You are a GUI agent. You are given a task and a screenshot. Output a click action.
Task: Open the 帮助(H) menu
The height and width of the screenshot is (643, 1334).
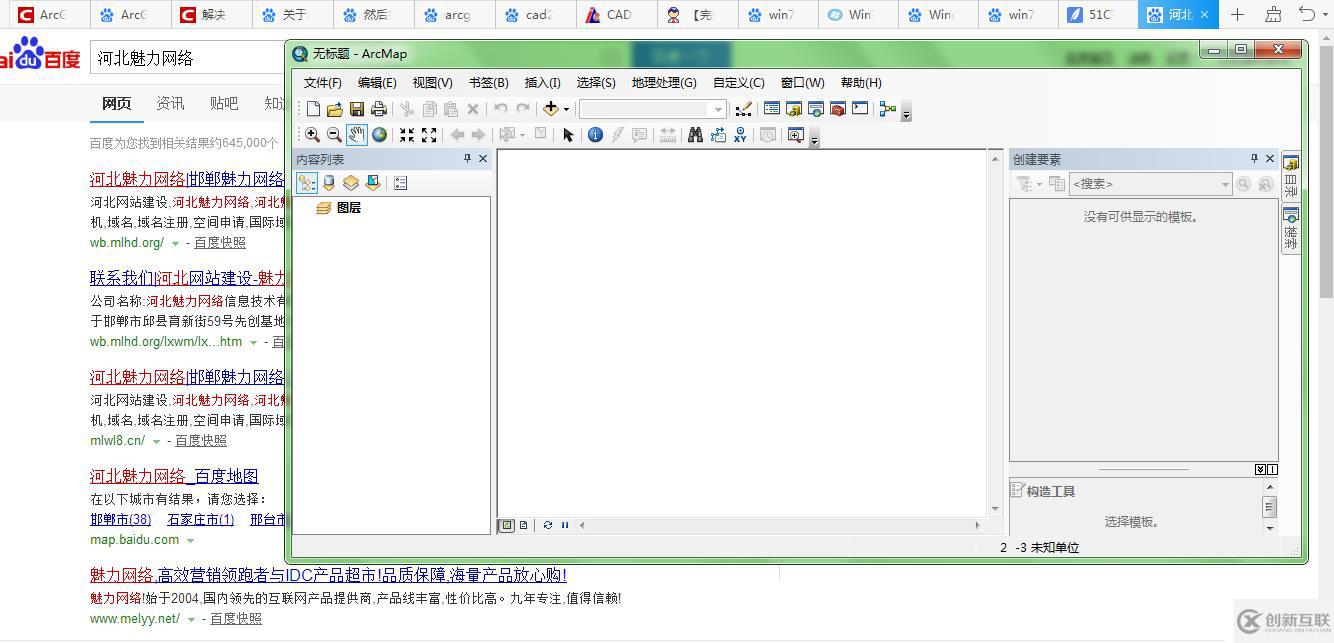[x=861, y=83]
